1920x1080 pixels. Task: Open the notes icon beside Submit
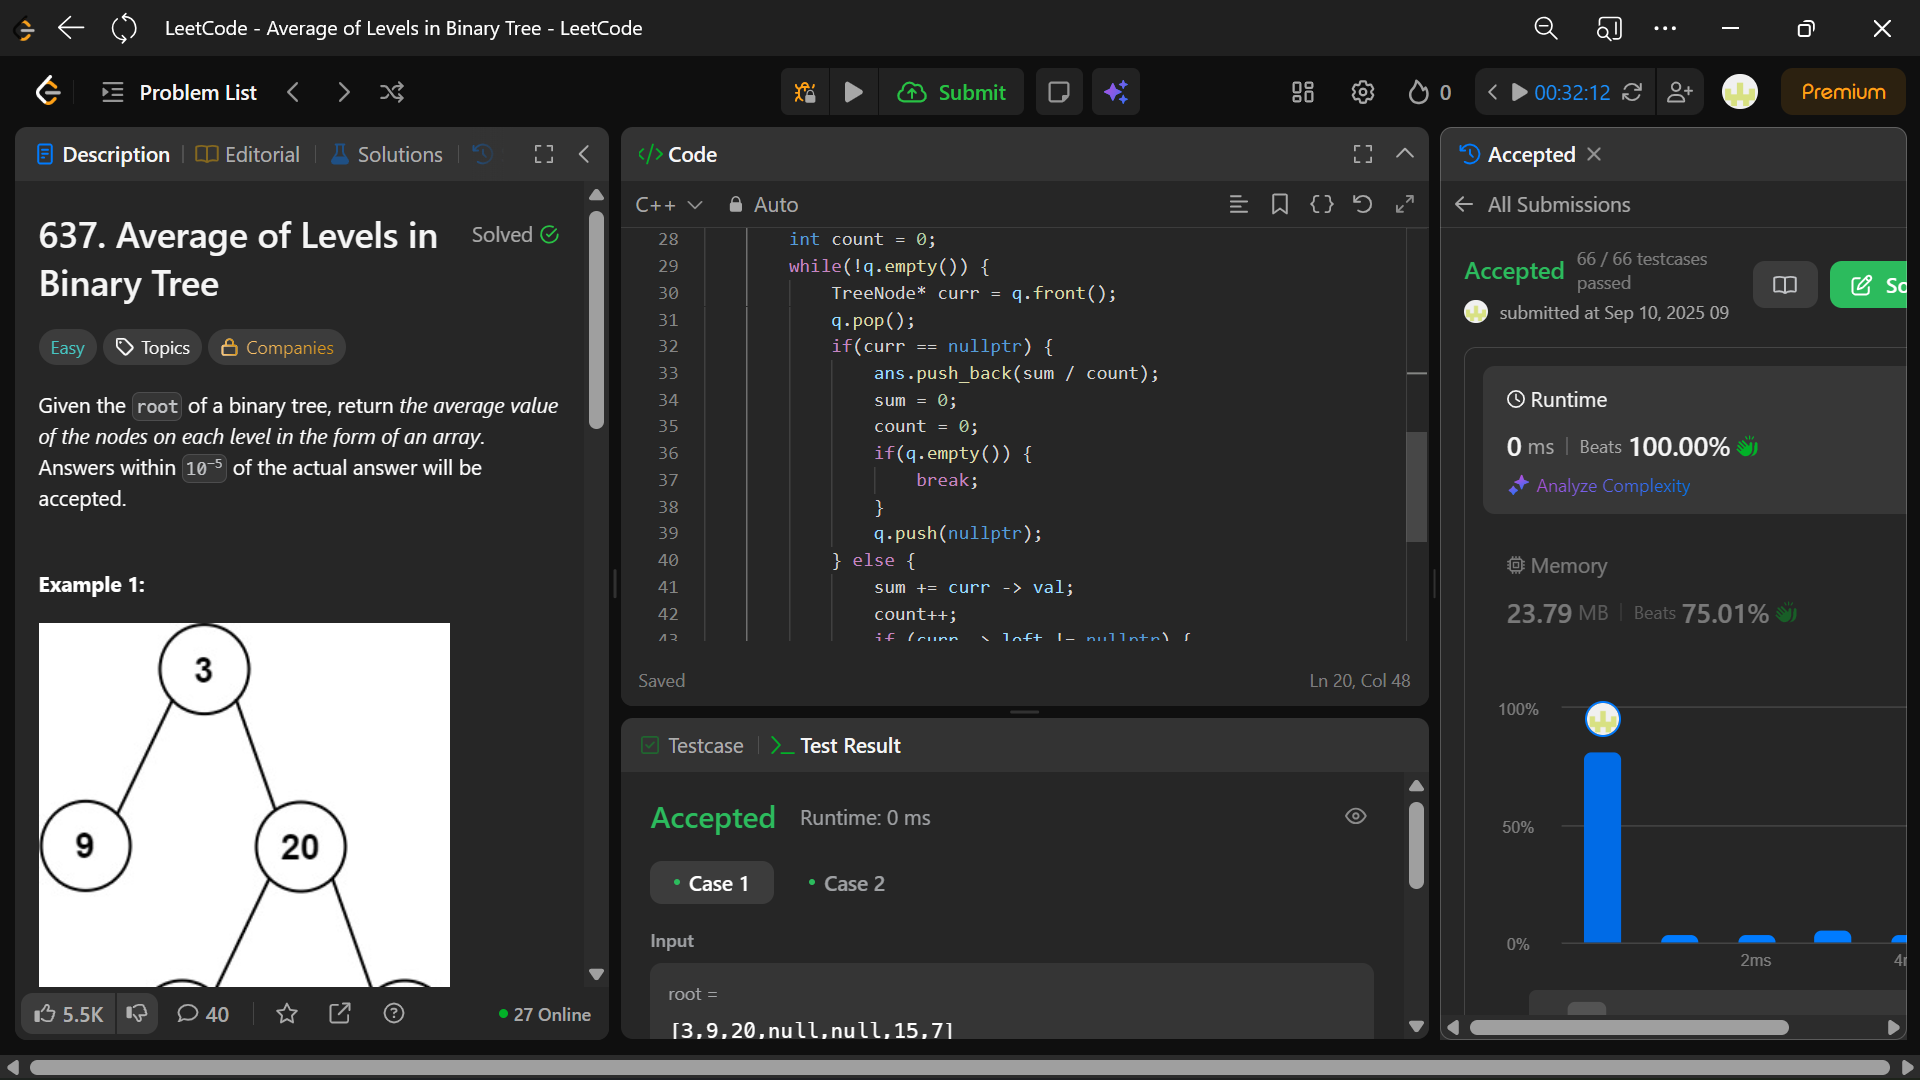point(1058,92)
